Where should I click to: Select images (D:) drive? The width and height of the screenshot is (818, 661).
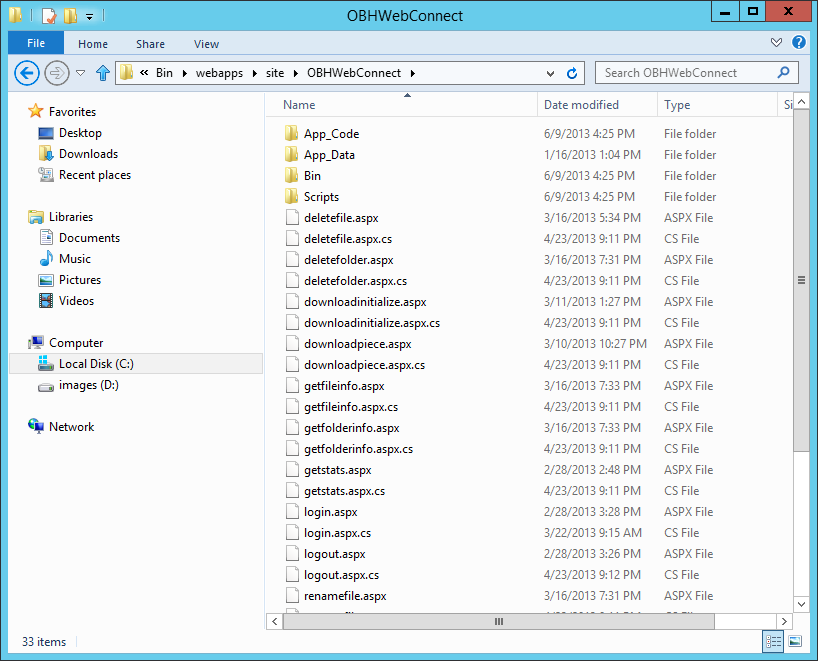(x=88, y=385)
